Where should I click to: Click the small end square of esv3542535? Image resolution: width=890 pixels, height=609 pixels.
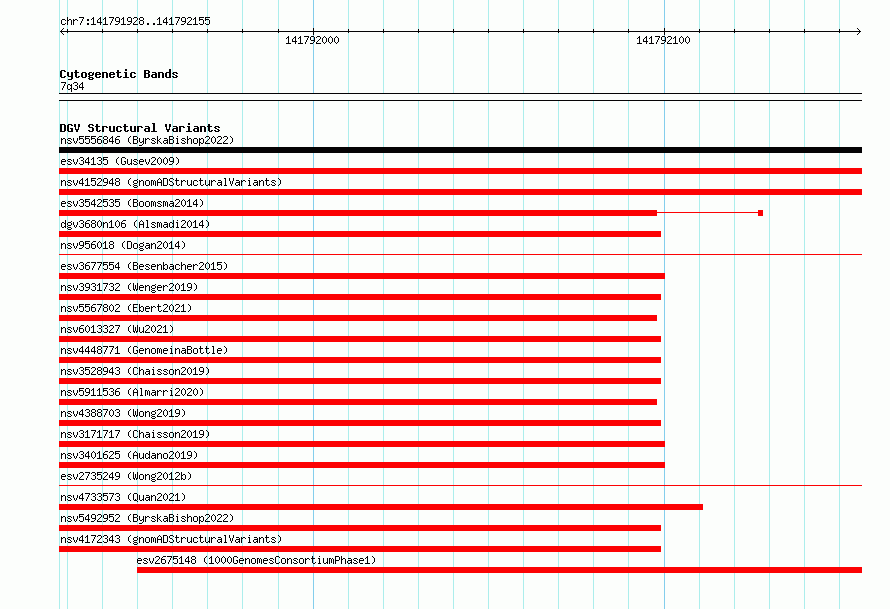point(761,213)
